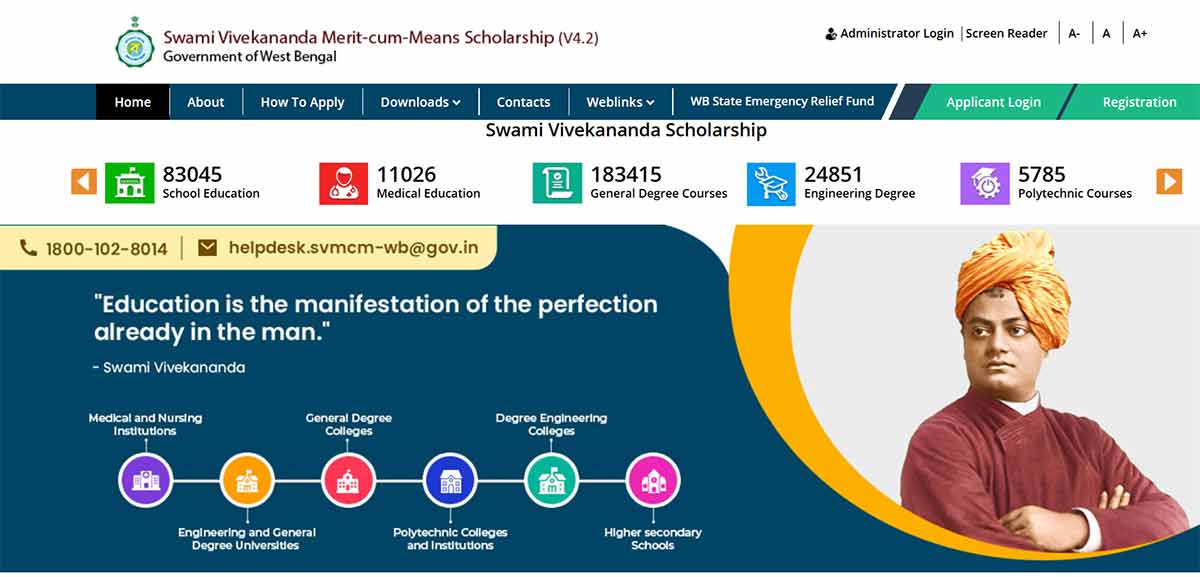Viewport: 1200px width, 577px height.
Task: Open the About page
Action: coord(206,102)
